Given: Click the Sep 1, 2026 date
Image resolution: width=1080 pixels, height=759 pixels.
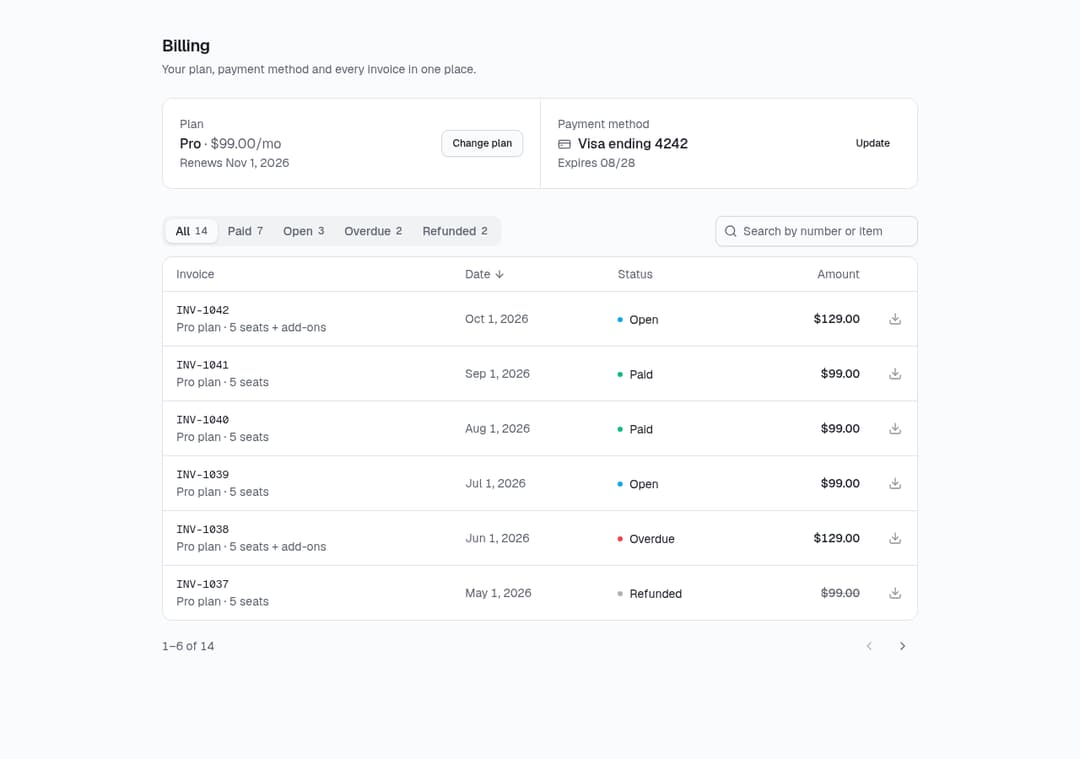Looking at the screenshot, I should pos(497,373).
